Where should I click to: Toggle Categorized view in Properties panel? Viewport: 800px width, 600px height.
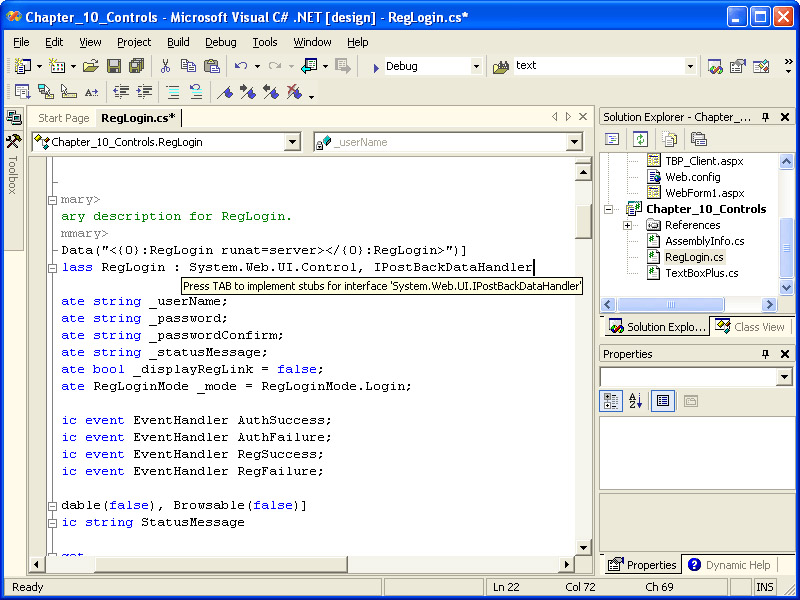coord(611,401)
